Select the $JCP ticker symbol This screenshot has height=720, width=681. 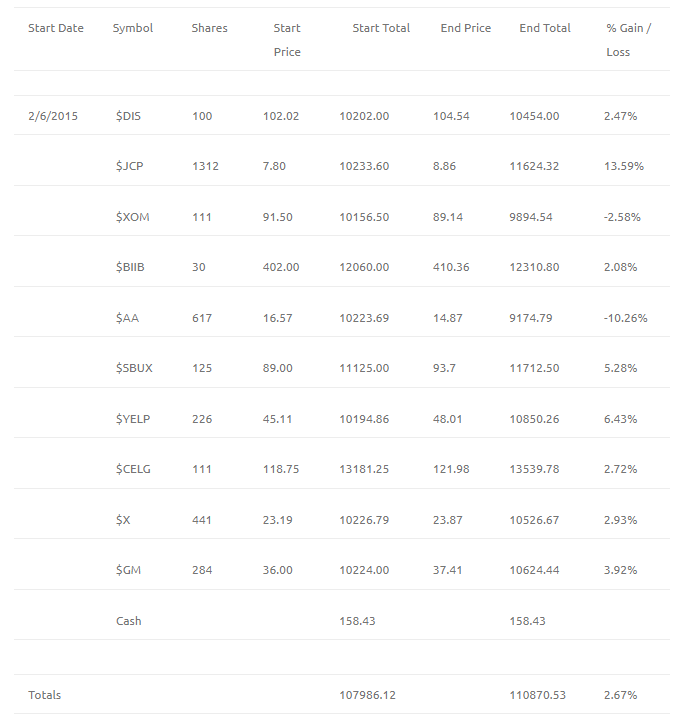coord(129,166)
